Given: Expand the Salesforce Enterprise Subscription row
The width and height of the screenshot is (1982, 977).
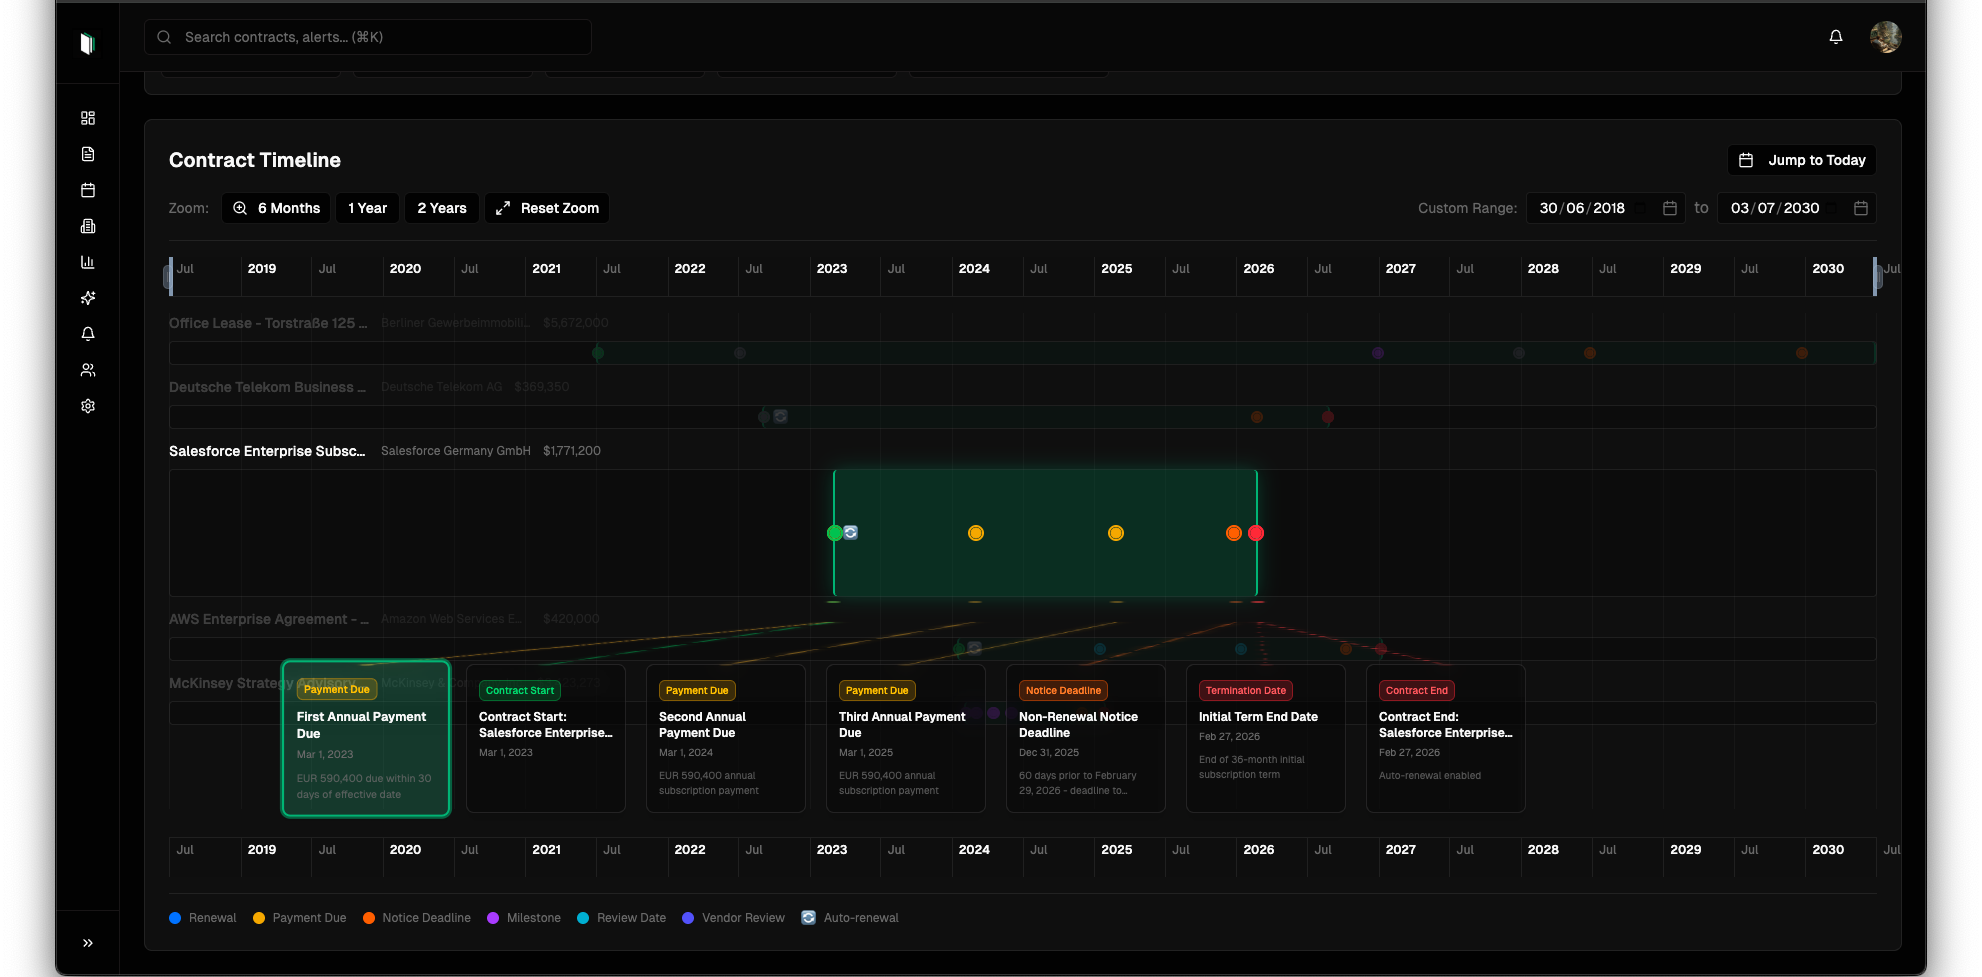Looking at the screenshot, I should click(267, 451).
